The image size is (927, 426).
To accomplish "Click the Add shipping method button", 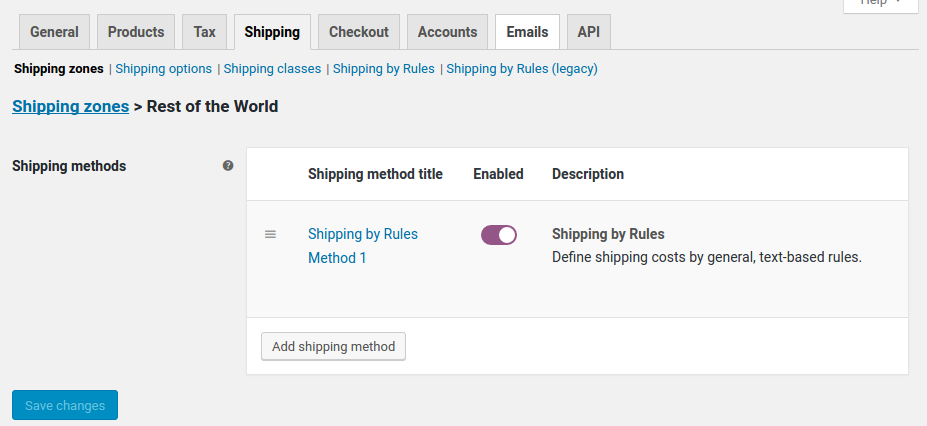I will pyautogui.click(x=333, y=347).
